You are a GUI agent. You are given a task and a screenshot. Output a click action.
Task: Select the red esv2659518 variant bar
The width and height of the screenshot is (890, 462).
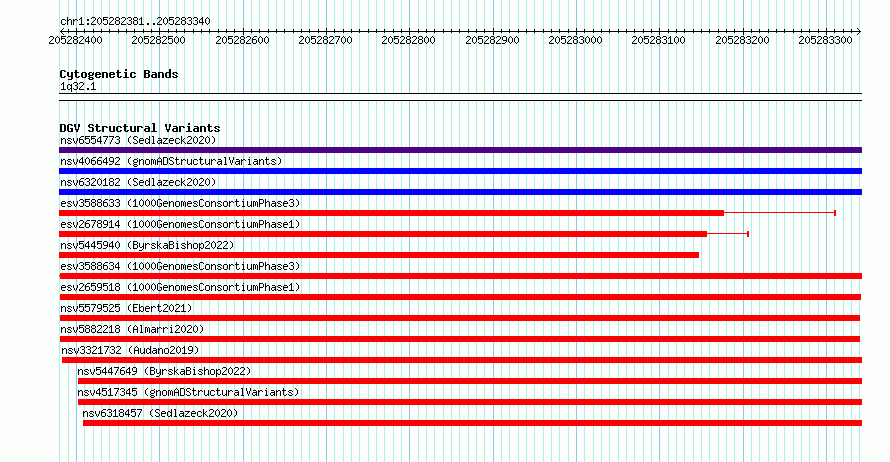tap(460, 297)
